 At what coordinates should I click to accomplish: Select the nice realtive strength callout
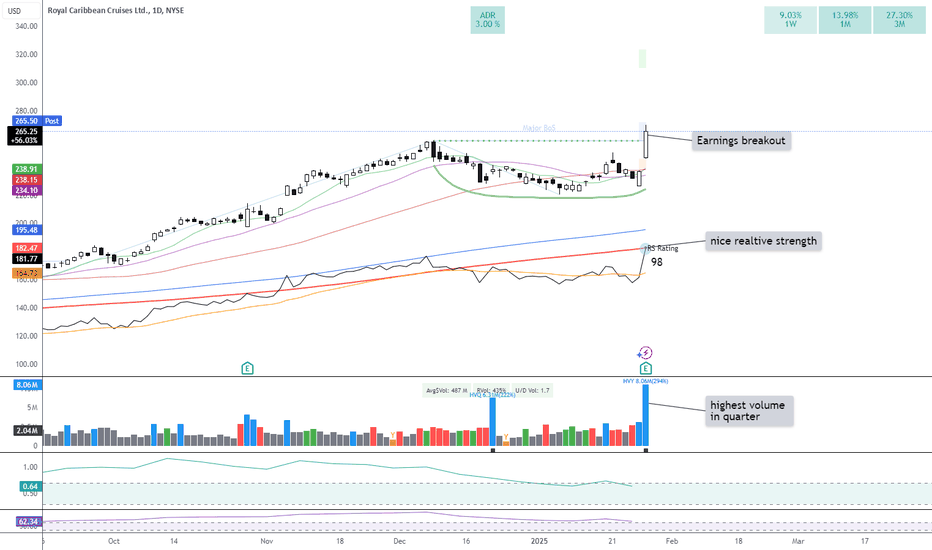[763, 241]
